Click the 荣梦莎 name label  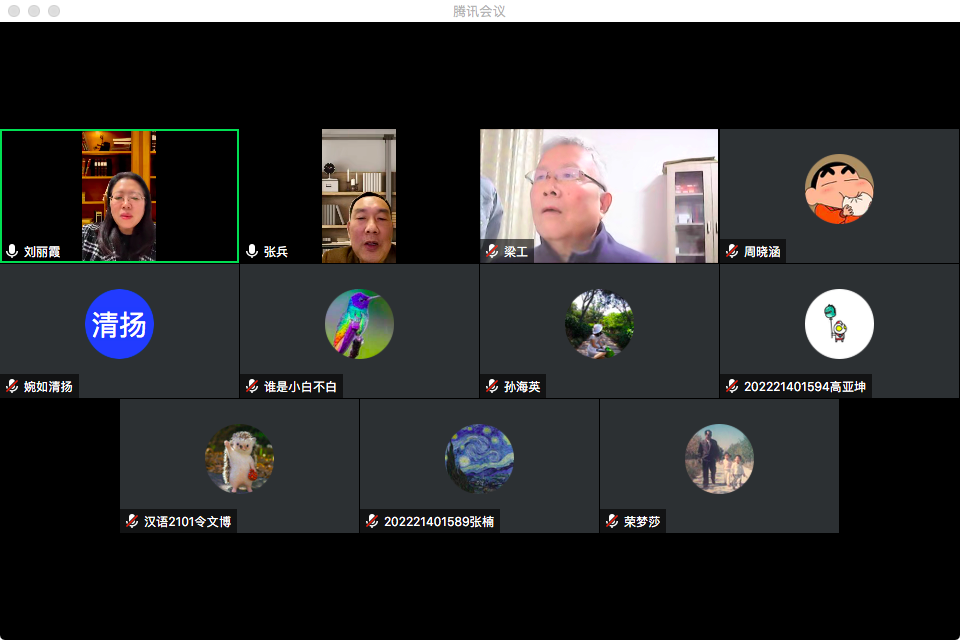(642, 521)
